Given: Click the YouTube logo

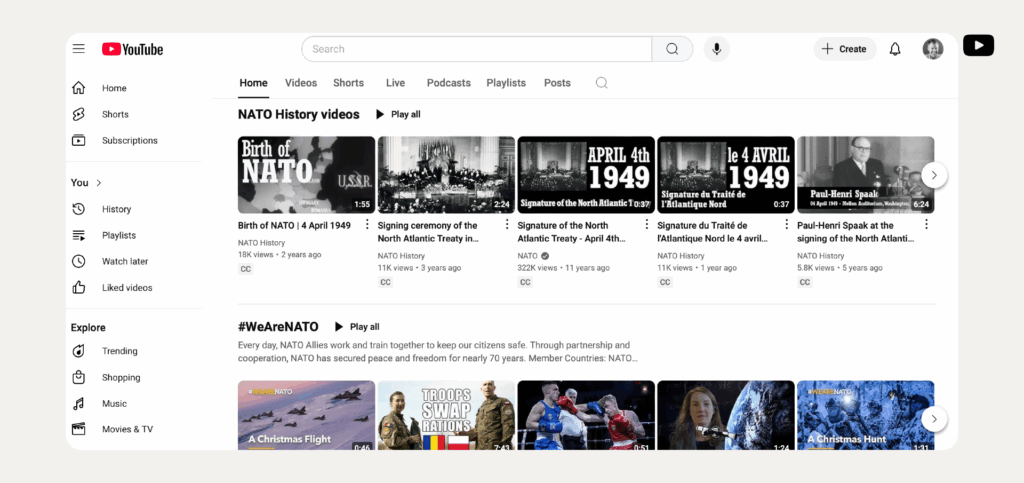Looking at the screenshot, I should [x=133, y=49].
